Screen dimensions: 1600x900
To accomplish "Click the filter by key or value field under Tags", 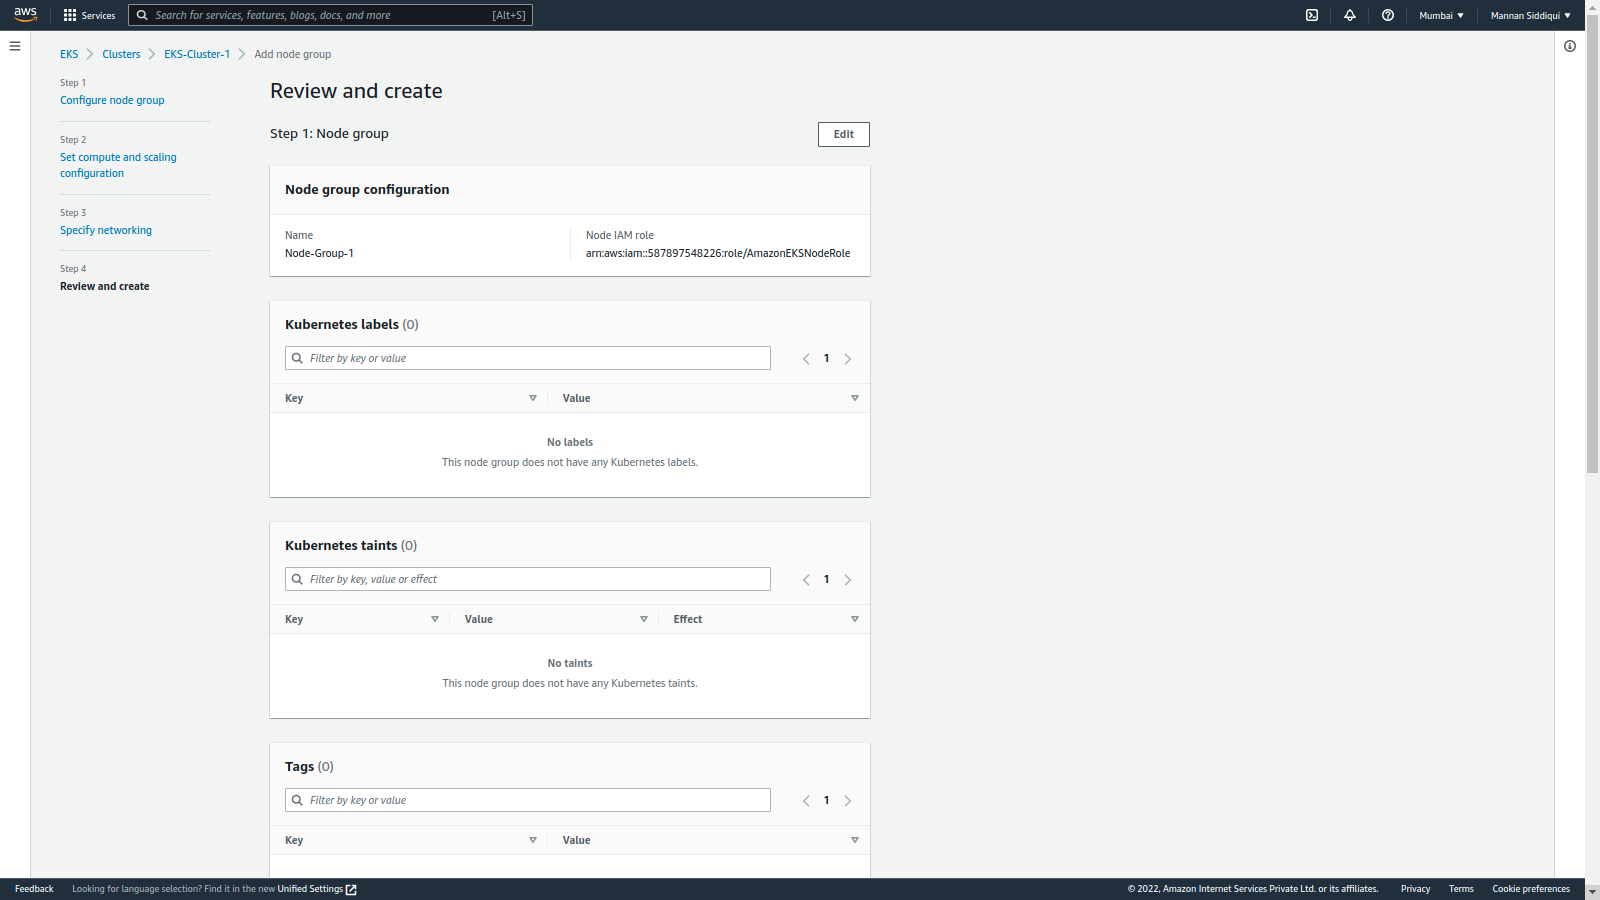I will point(527,800).
